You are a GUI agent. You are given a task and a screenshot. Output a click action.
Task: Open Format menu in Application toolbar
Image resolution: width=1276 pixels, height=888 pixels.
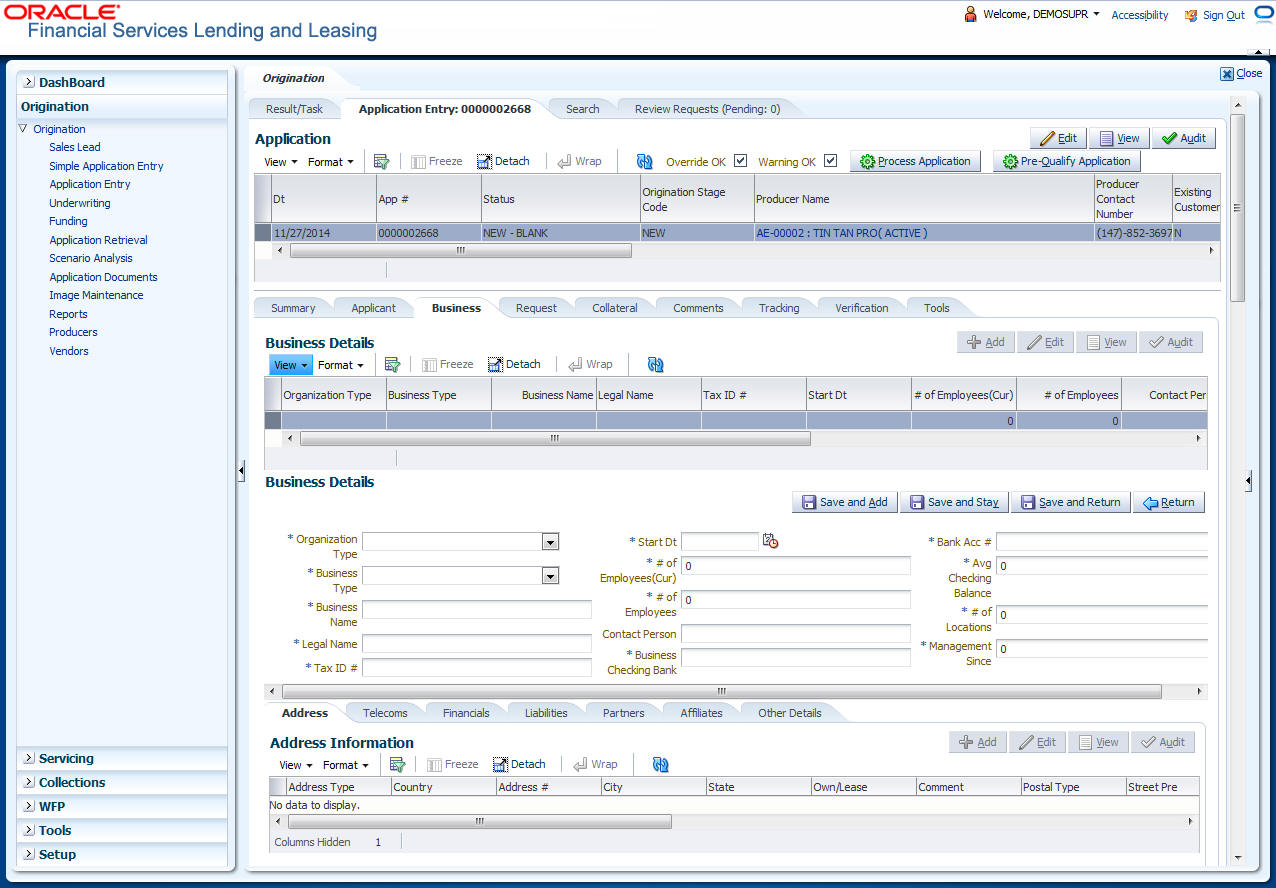click(330, 161)
